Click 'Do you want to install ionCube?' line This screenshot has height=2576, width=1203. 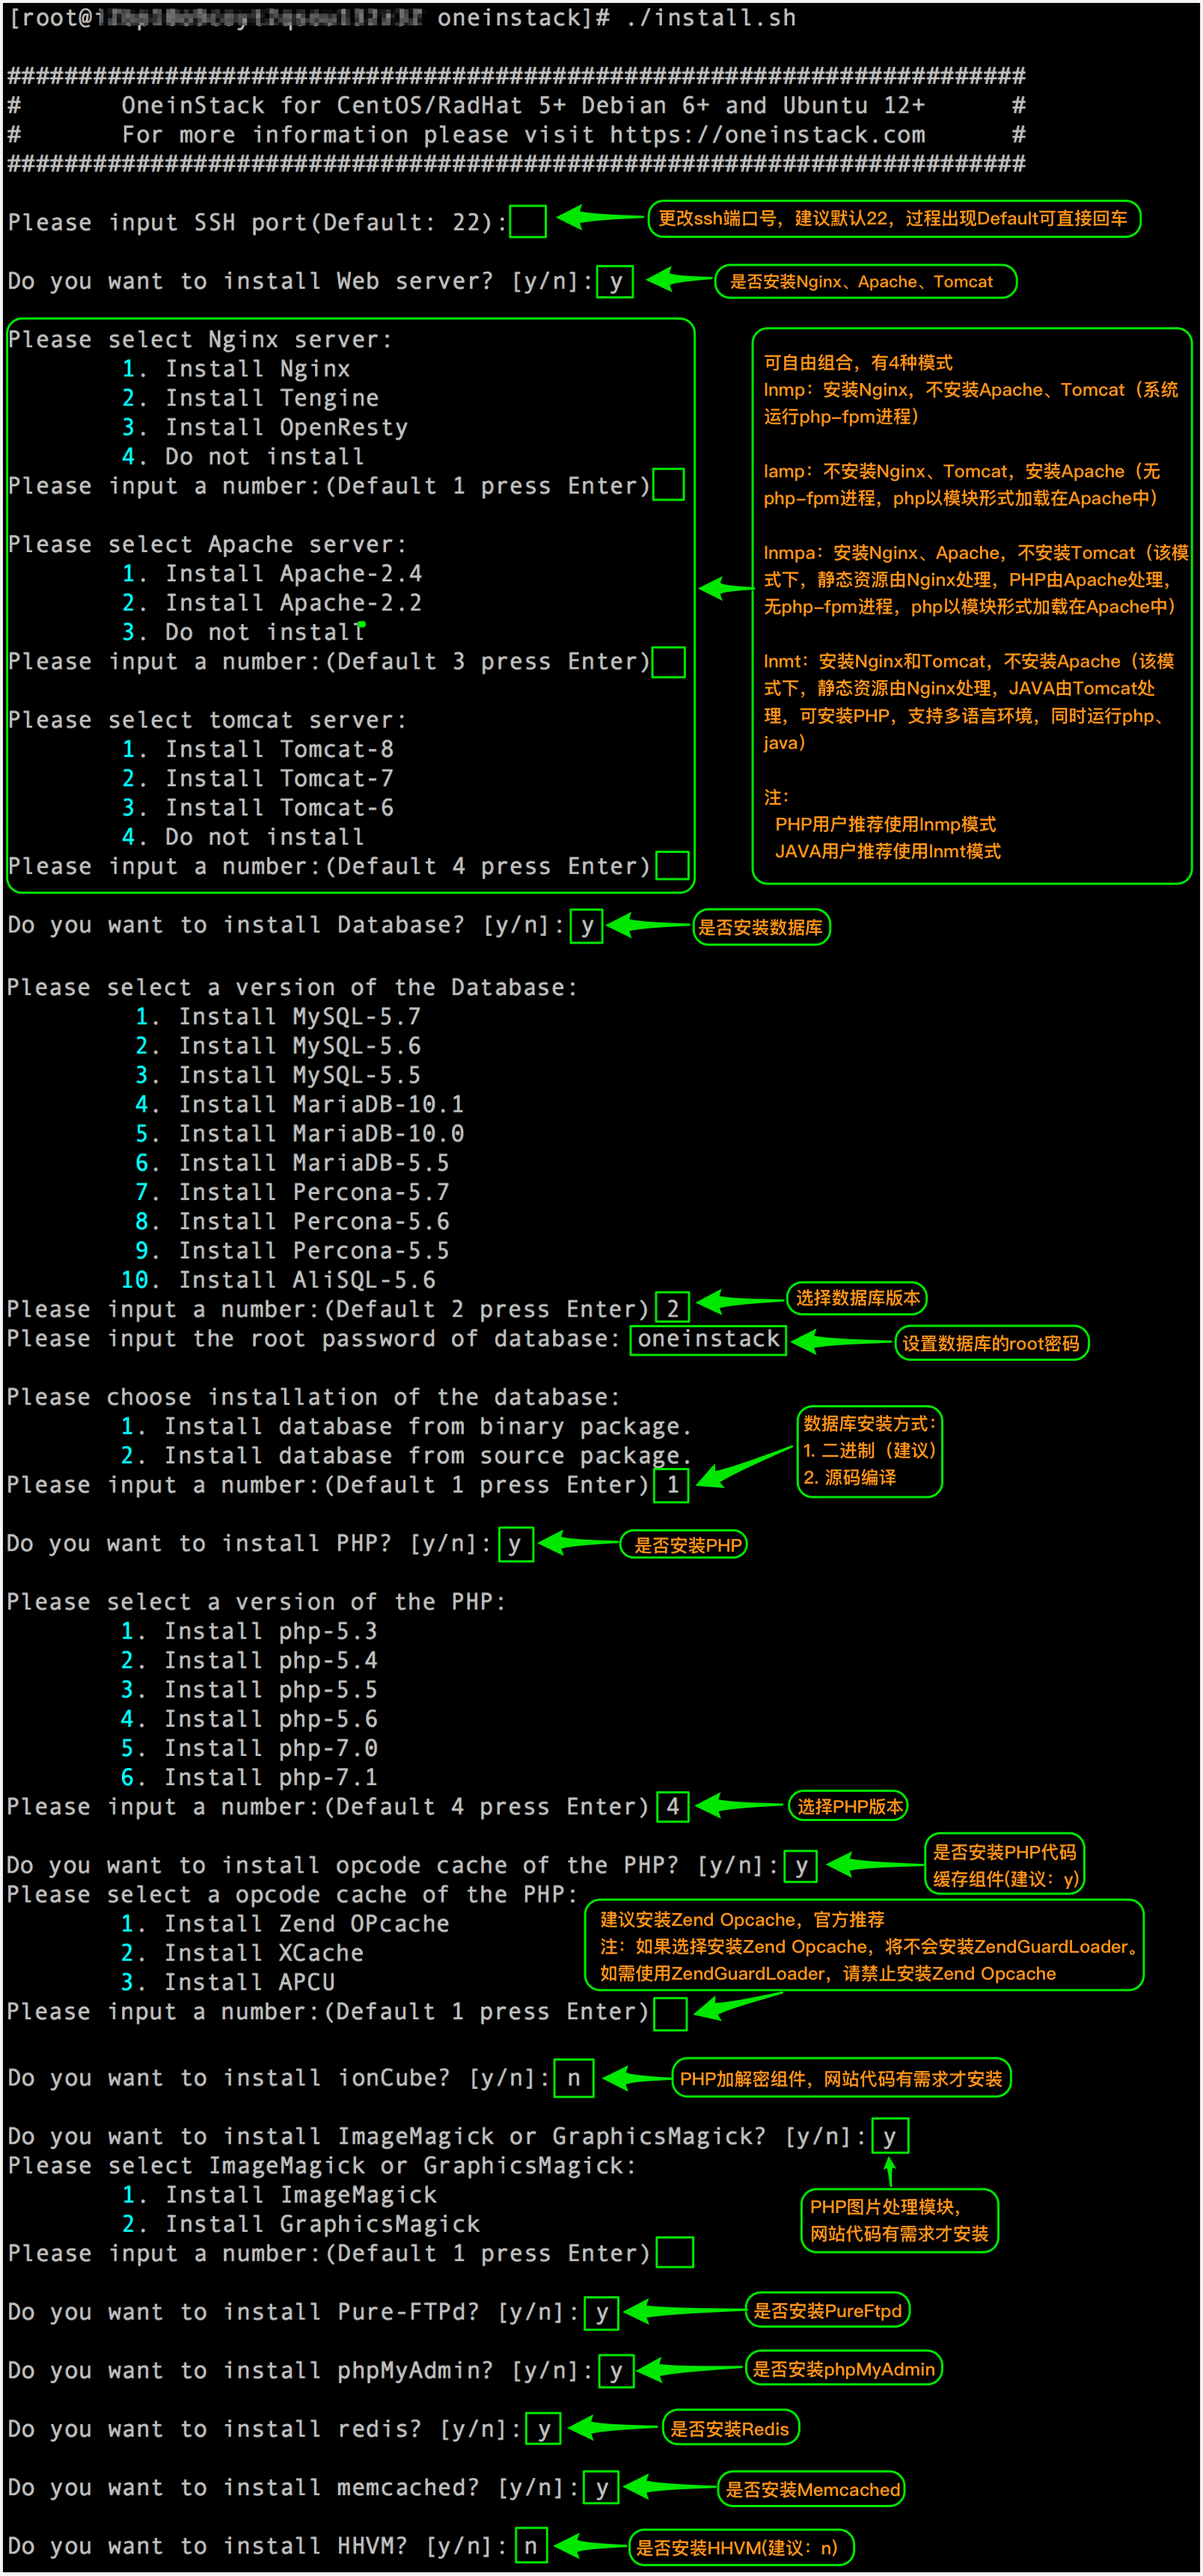click(x=279, y=2078)
